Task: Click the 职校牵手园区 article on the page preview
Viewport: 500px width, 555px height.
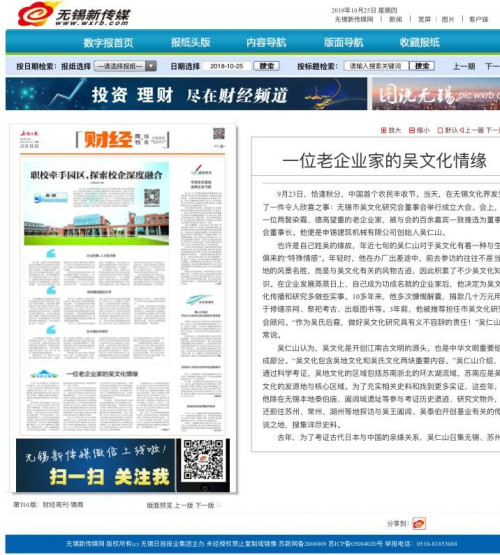Action: pos(96,175)
